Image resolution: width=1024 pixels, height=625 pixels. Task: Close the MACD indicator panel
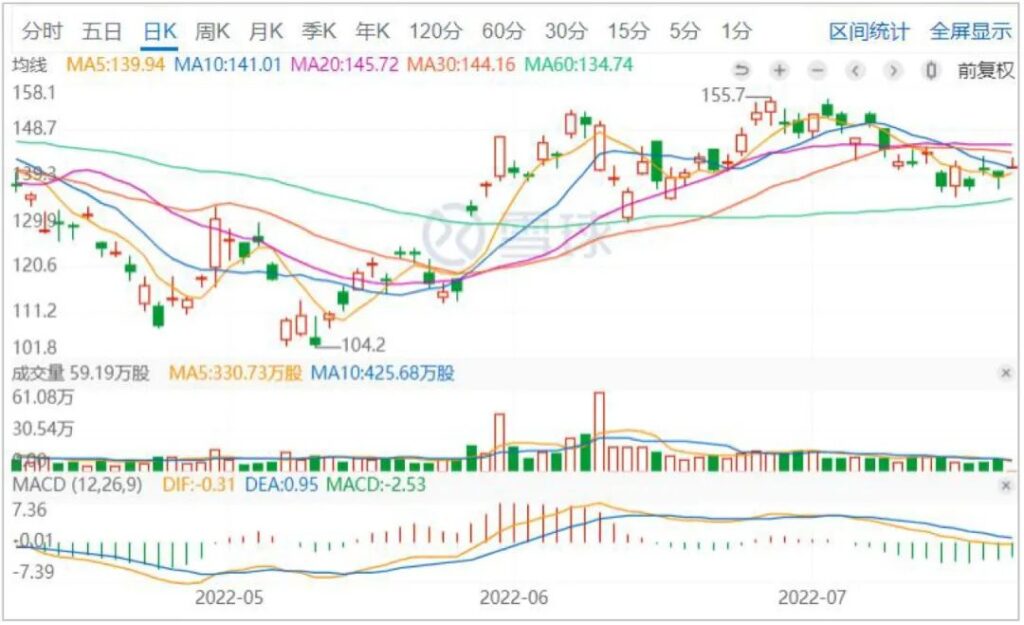(1006, 485)
